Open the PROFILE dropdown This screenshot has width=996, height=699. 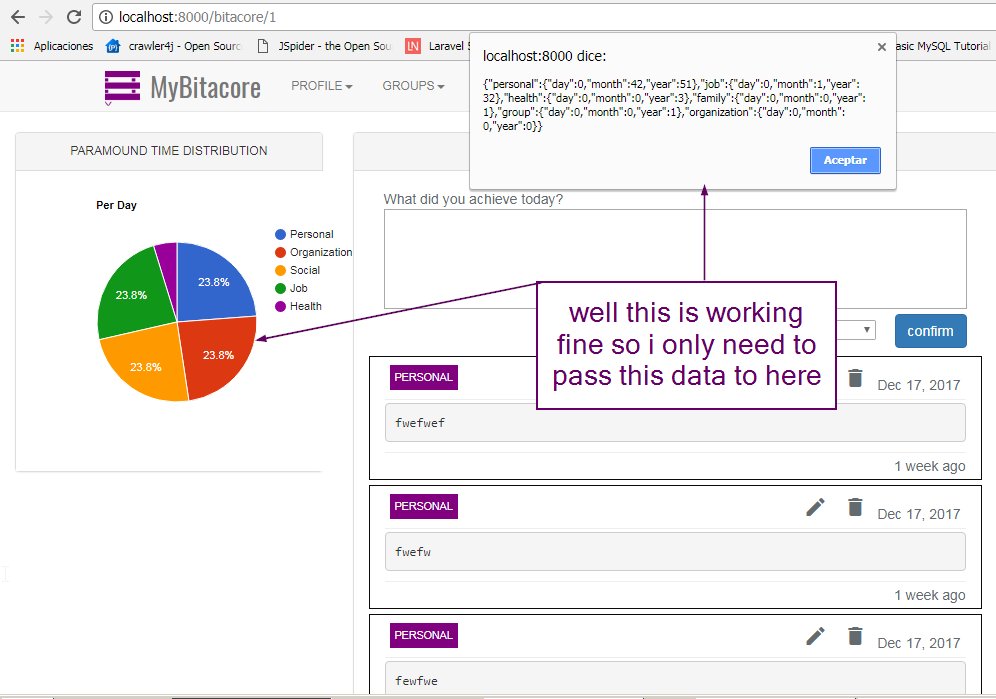click(321, 87)
